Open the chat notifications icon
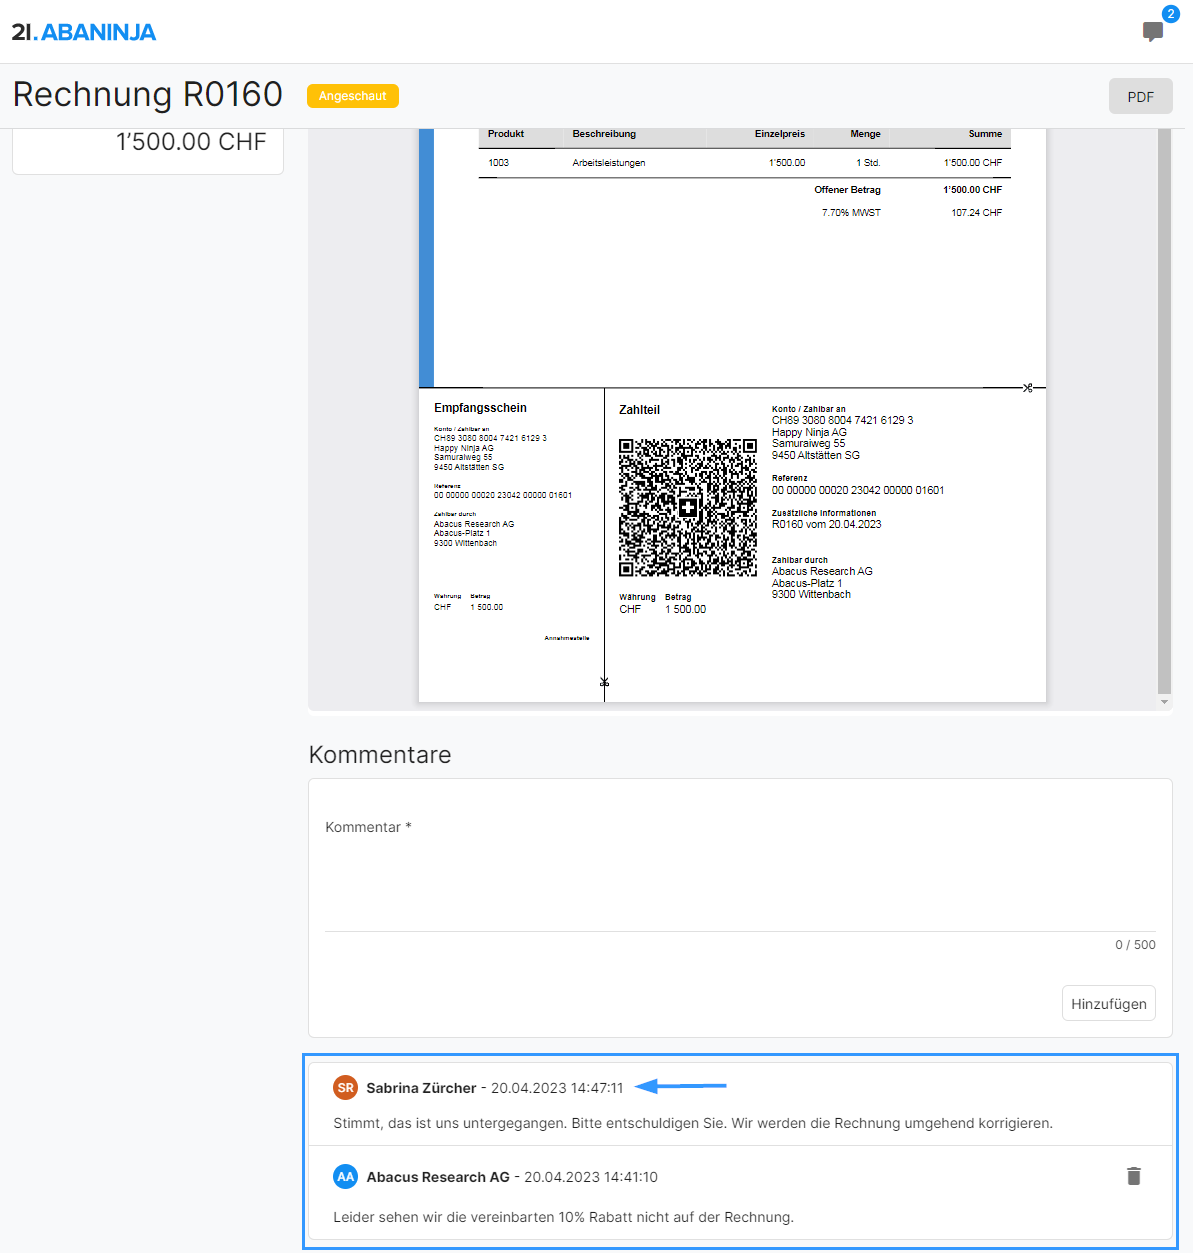This screenshot has width=1193, height=1253. (x=1152, y=32)
